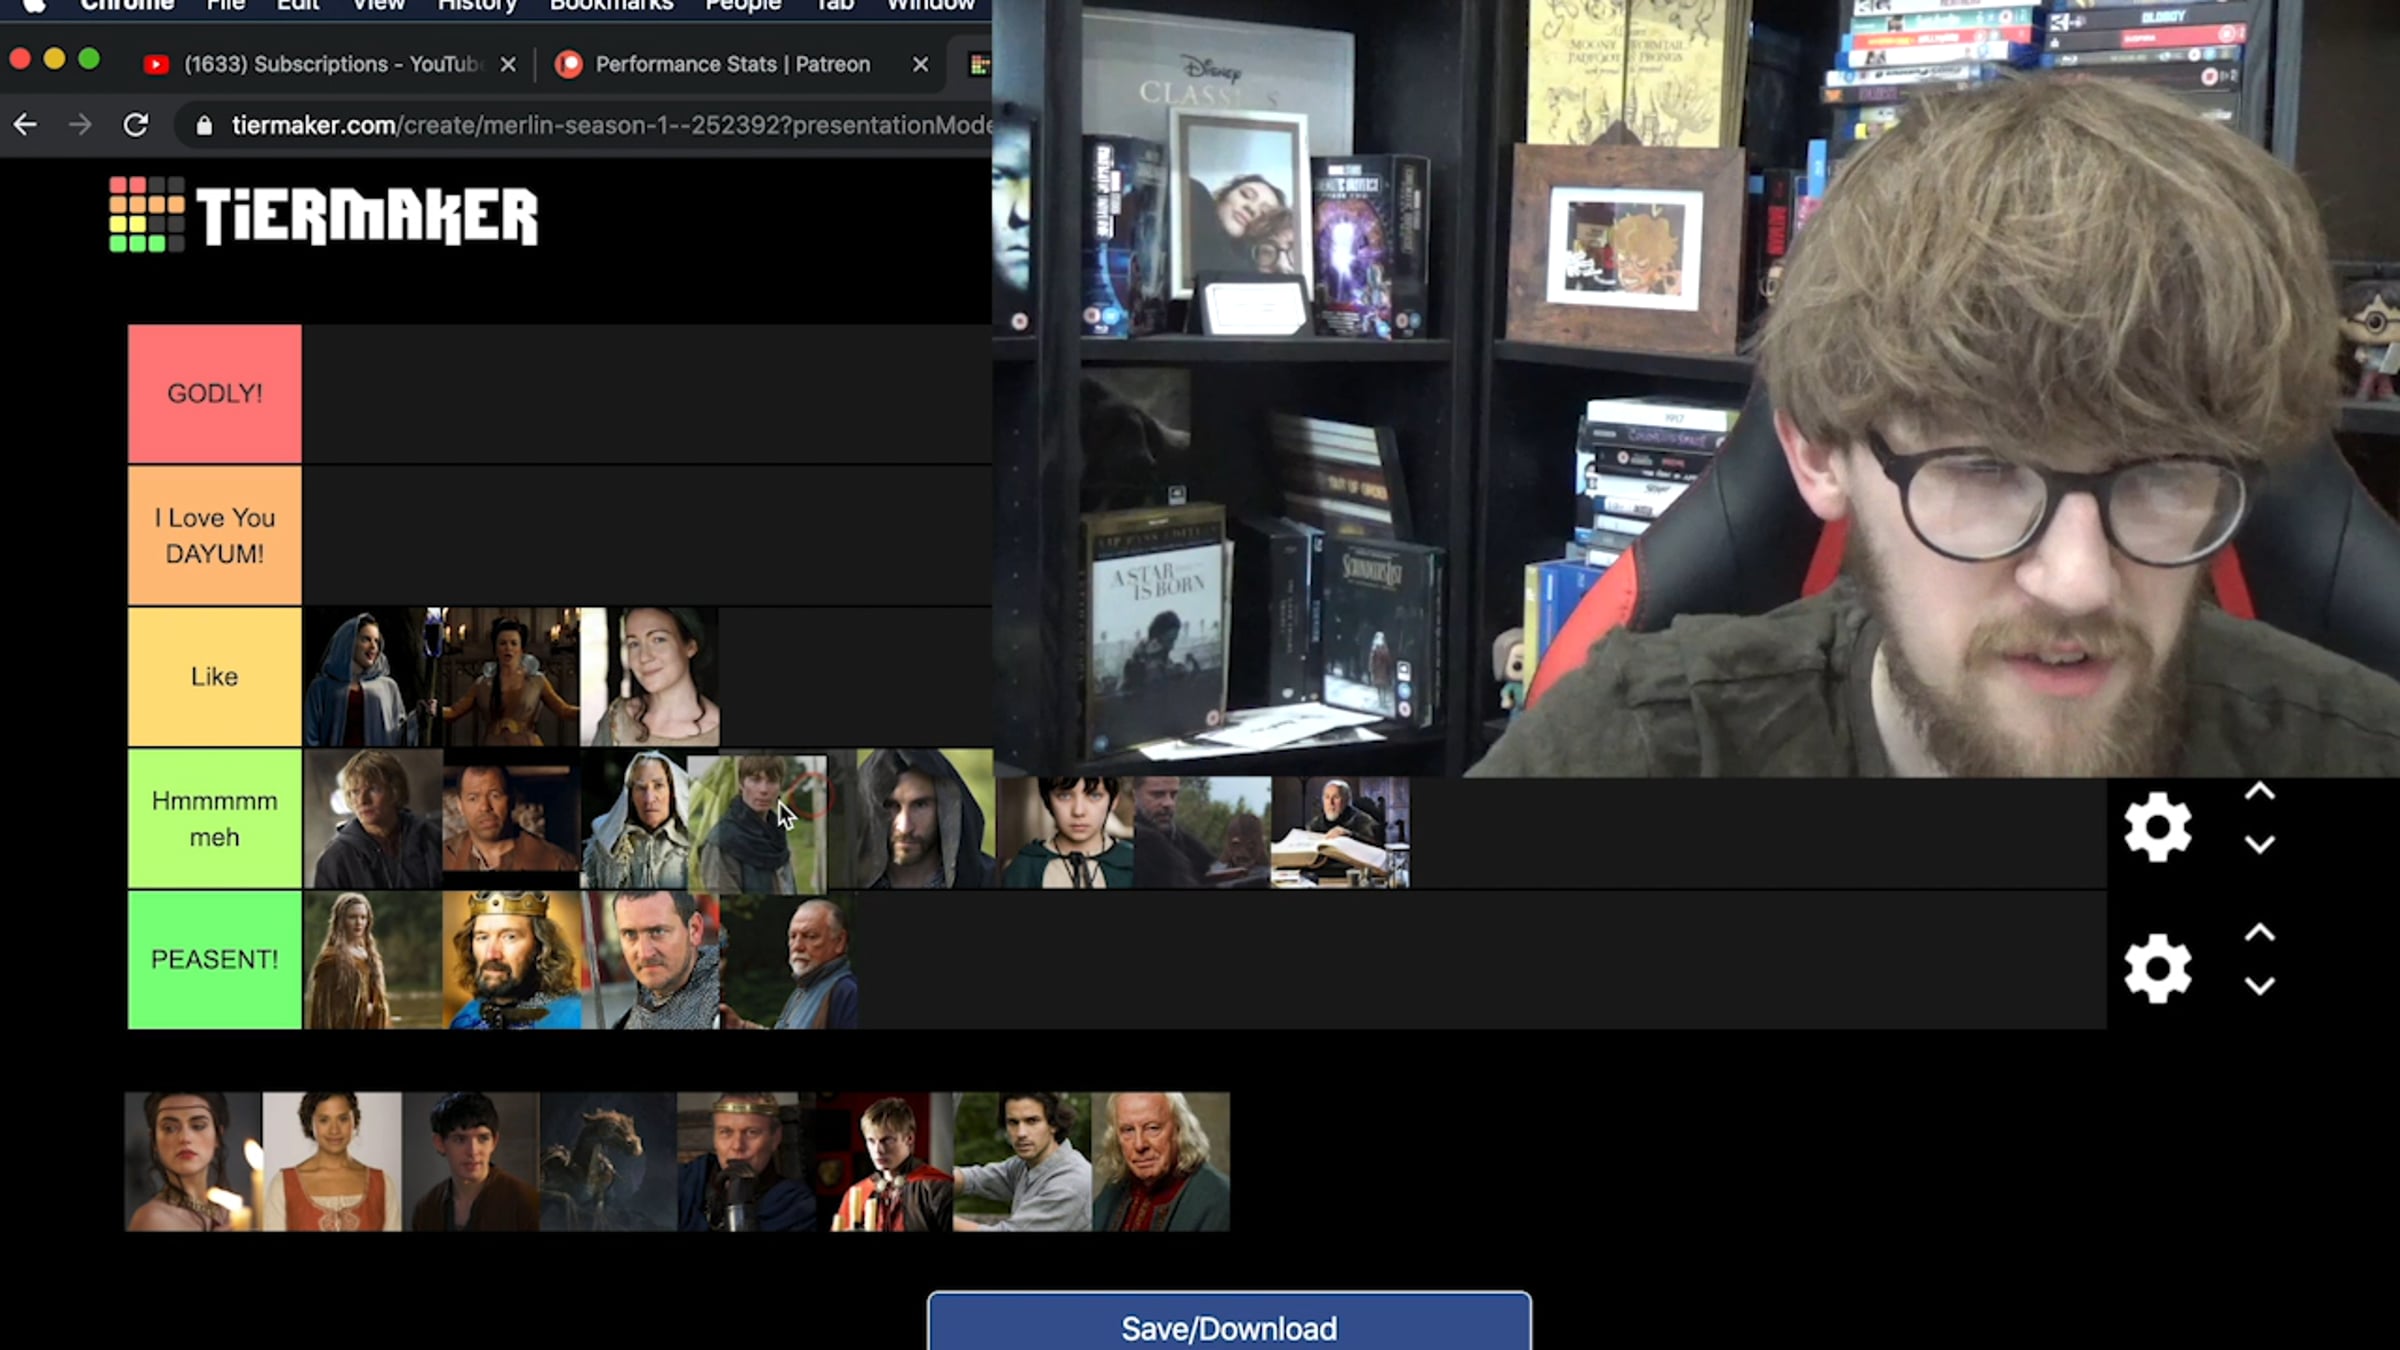Open settings gear for PEASENT! tier
2400x1350 pixels.
point(2157,968)
